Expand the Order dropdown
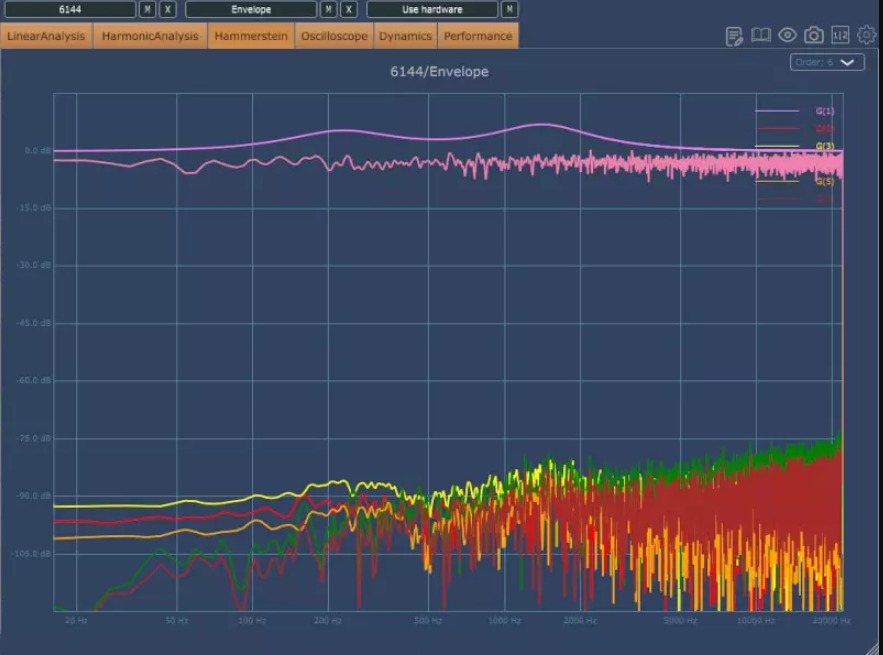The width and height of the screenshot is (883, 655). pos(827,62)
